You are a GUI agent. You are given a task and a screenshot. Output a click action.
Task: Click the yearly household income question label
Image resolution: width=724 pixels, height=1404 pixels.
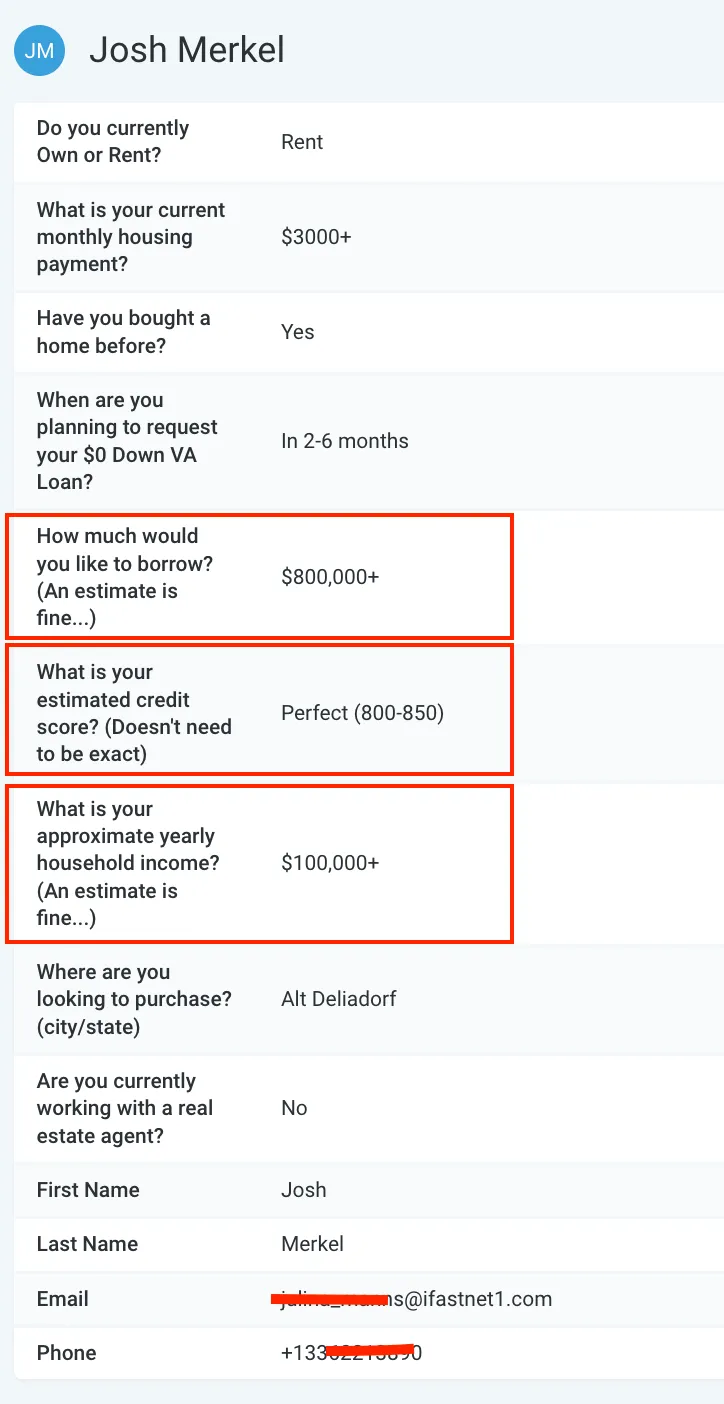(x=127, y=863)
